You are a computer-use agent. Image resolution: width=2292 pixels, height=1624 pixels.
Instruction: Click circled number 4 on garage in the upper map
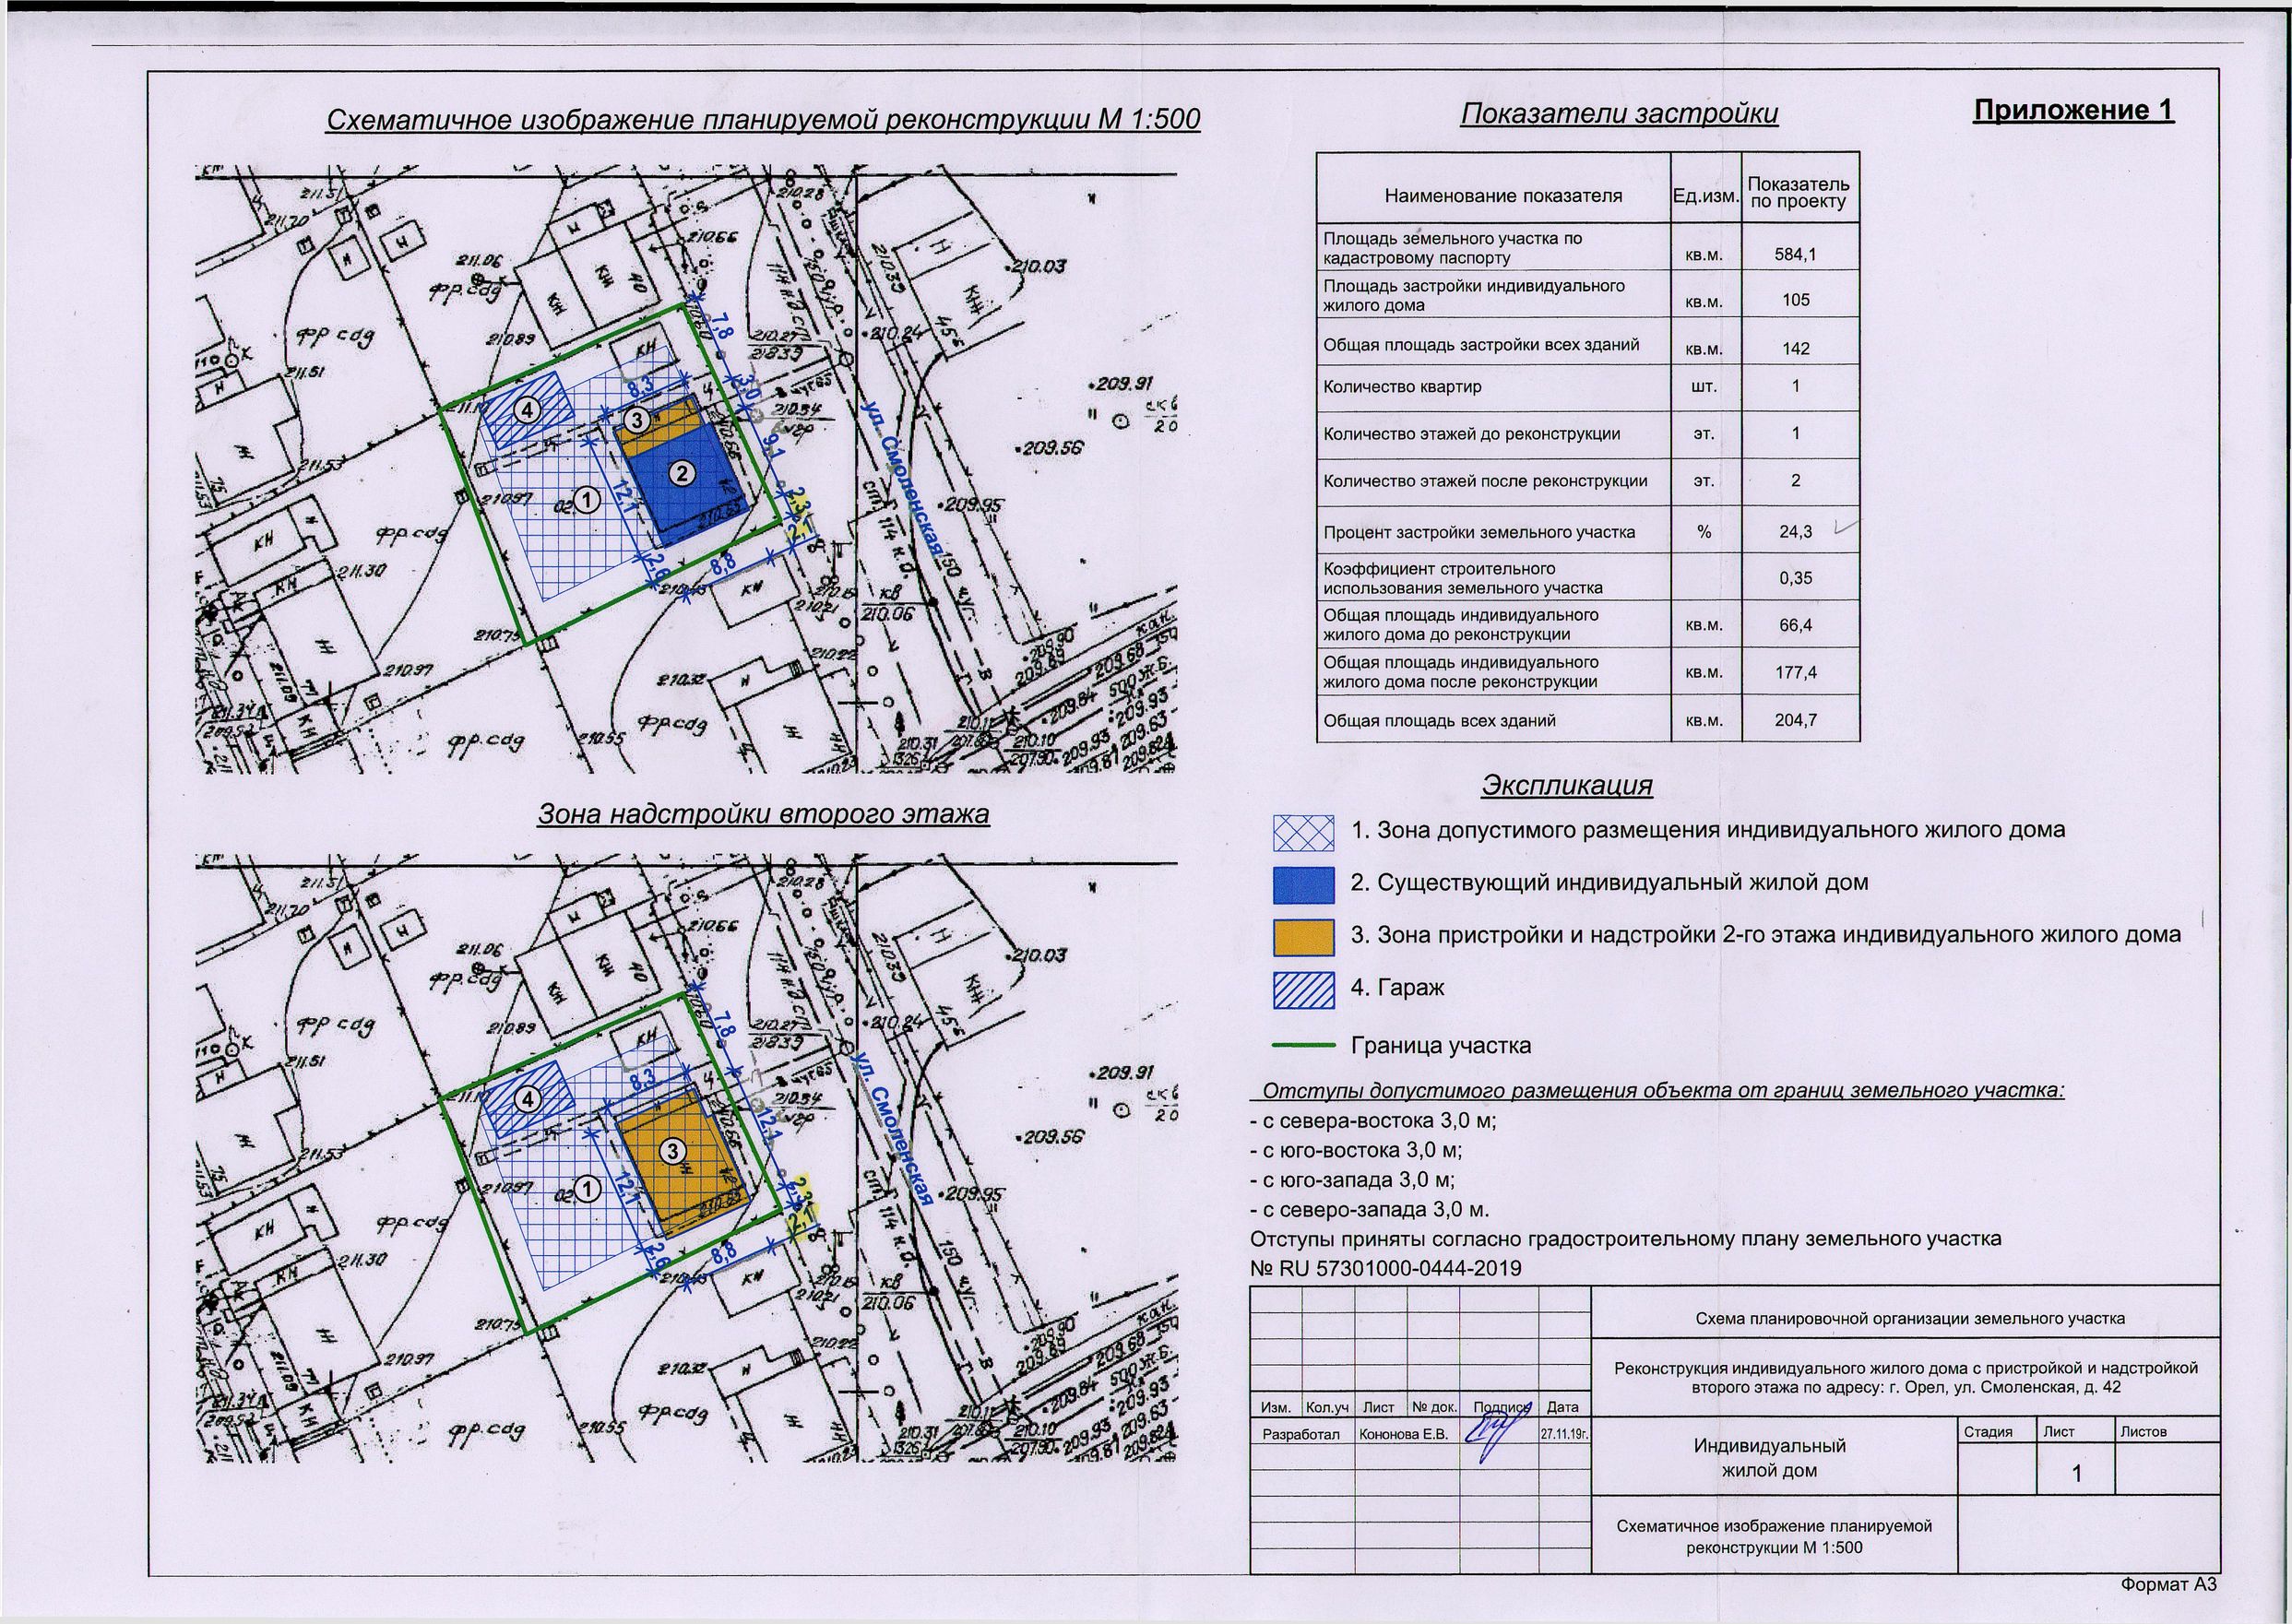tap(528, 410)
